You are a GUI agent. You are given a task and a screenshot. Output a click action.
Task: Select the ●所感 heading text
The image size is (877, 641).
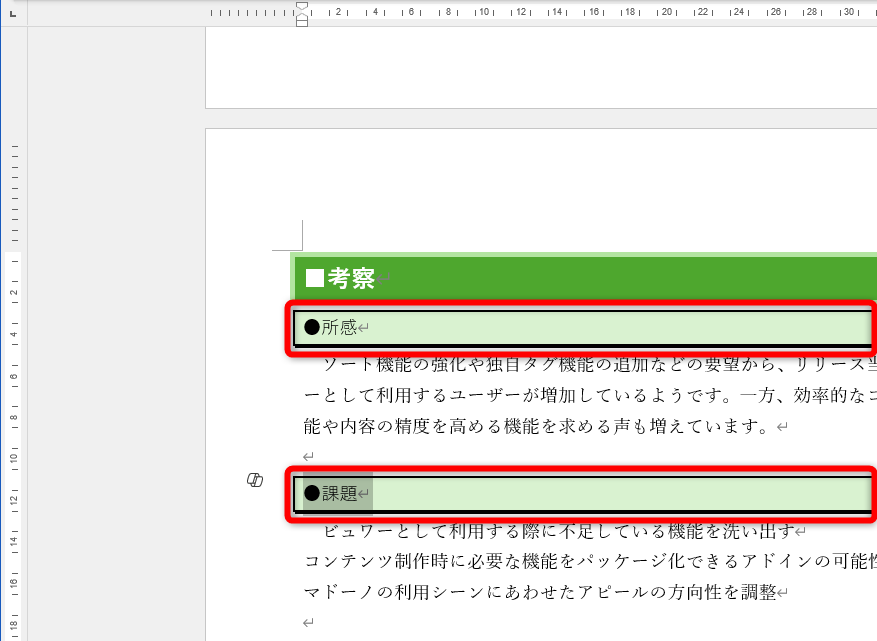click(330, 325)
